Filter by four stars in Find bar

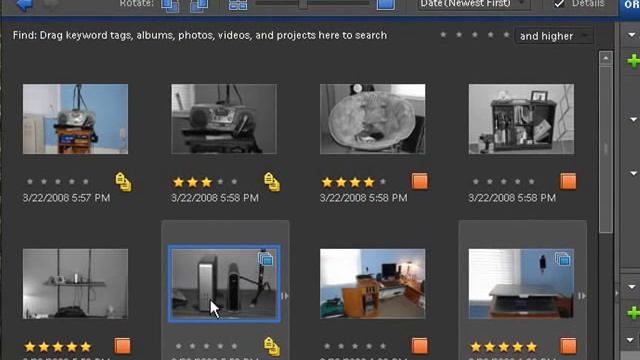pos(491,35)
